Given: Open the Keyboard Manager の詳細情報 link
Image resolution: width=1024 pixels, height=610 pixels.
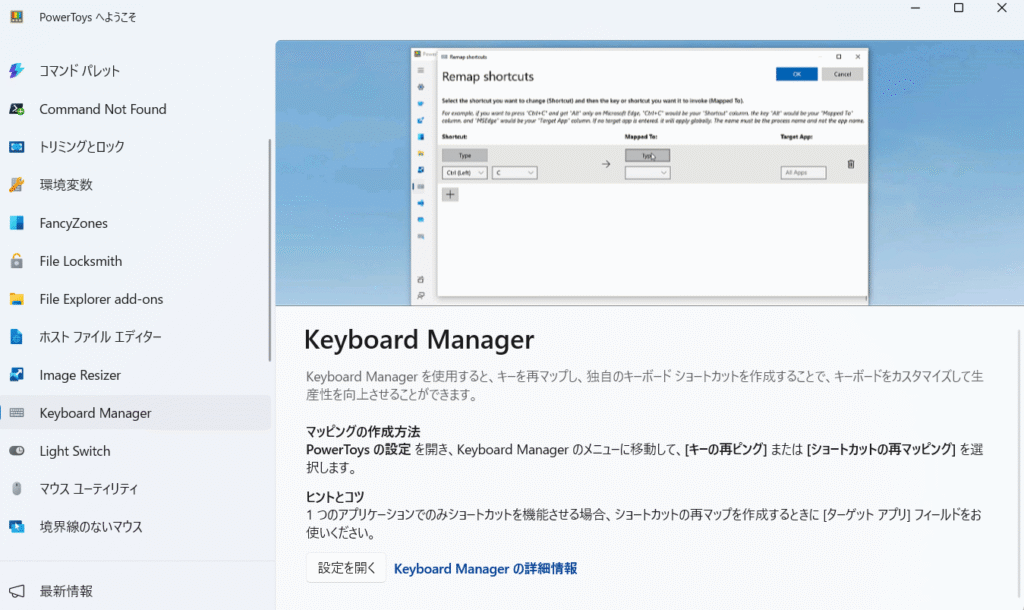Looking at the screenshot, I should tap(485, 568).
